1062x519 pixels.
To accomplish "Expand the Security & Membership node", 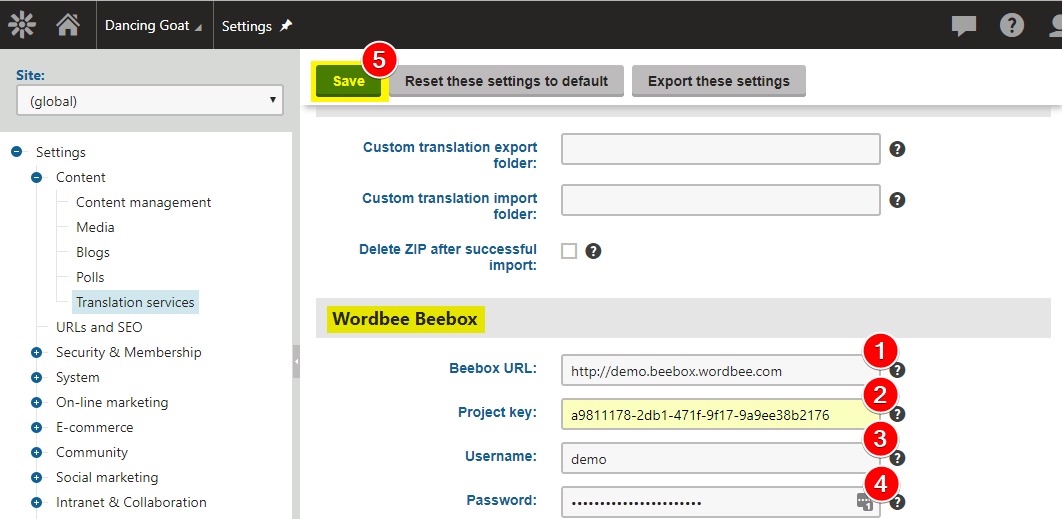I will click(x=37, y=352).
